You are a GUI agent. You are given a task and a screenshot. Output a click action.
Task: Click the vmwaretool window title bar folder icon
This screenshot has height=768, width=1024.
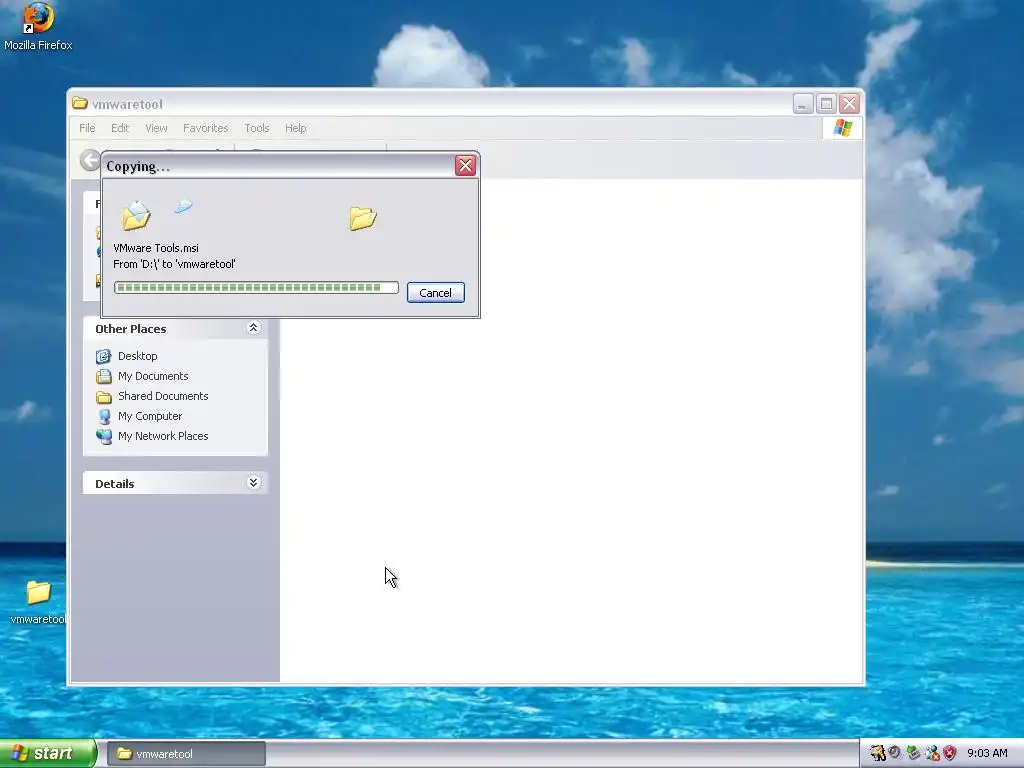click(x=80, y=103)
